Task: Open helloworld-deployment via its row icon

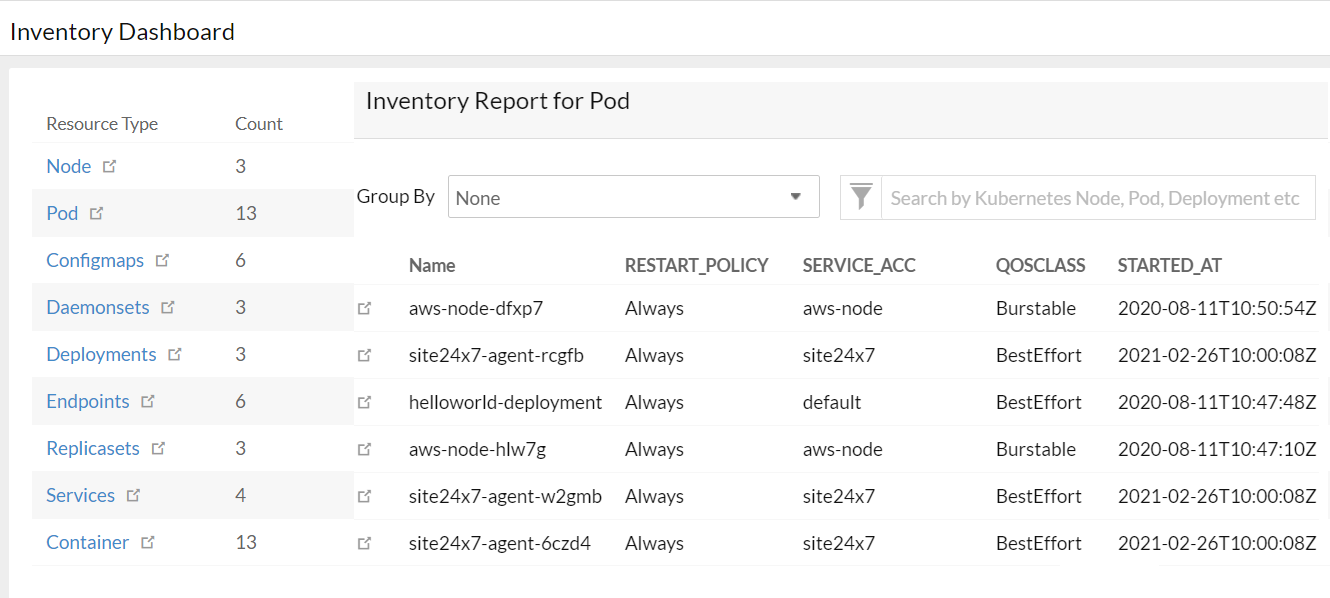Action: tap(366, 401)
